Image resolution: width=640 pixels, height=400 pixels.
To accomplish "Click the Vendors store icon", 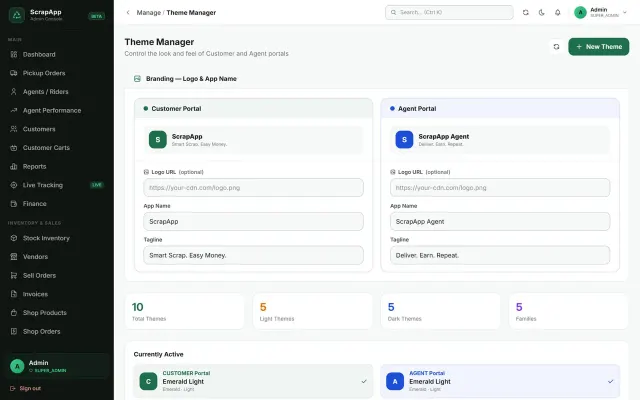I will [x=13, y=257].
